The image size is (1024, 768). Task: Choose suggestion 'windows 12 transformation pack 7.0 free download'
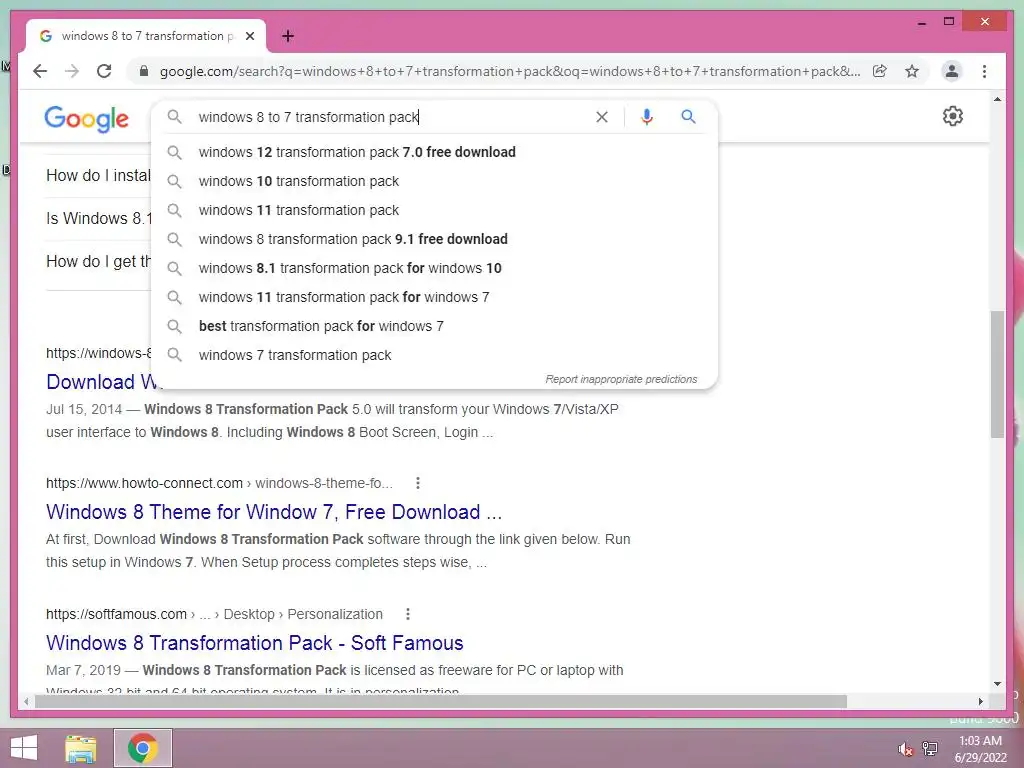click(x=434, y=152)
